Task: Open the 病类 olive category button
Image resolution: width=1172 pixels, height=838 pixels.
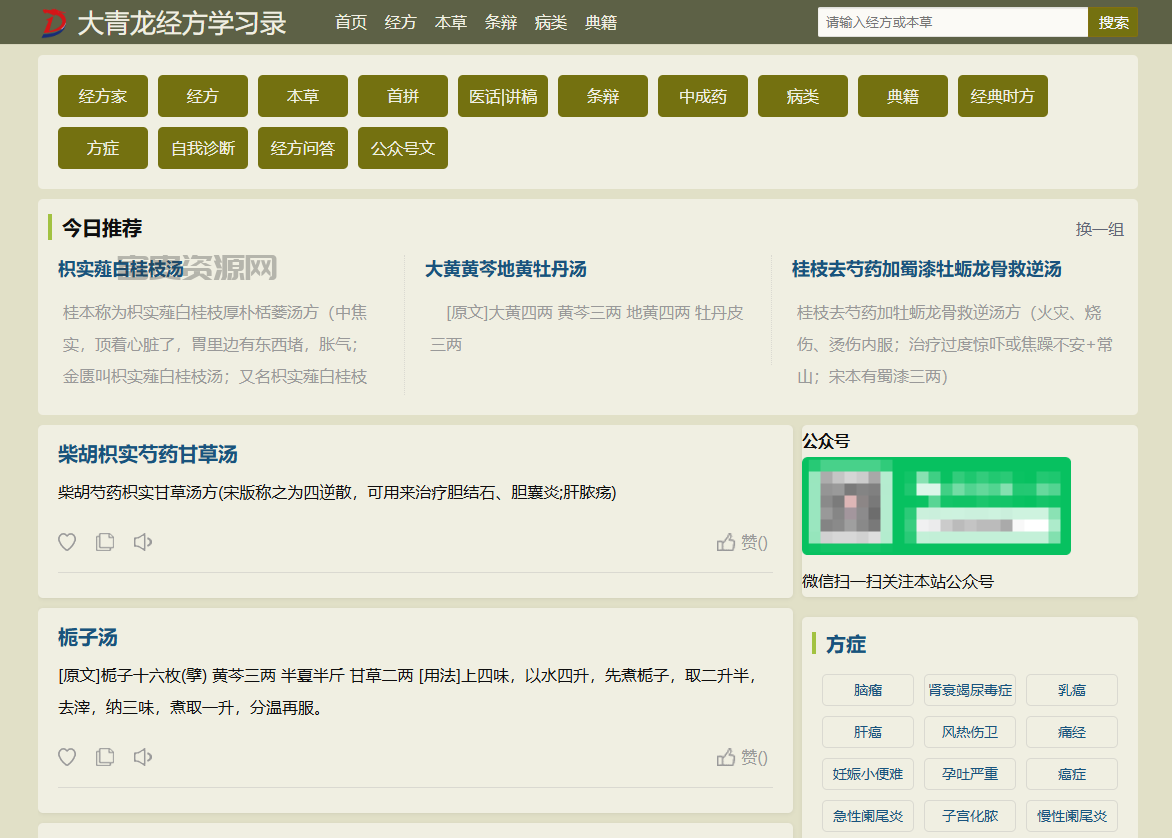Action: (803, 96)
